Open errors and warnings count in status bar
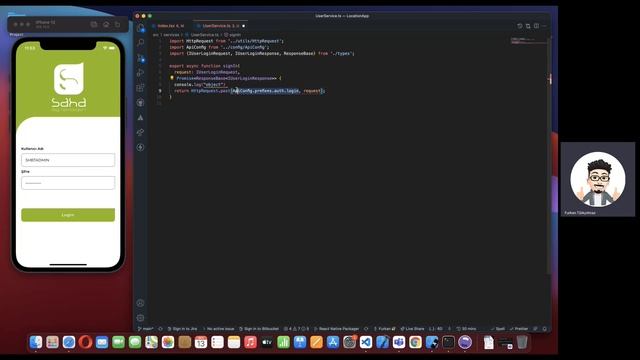The height and width of the screenshot is (360, 640). (296, 329)
